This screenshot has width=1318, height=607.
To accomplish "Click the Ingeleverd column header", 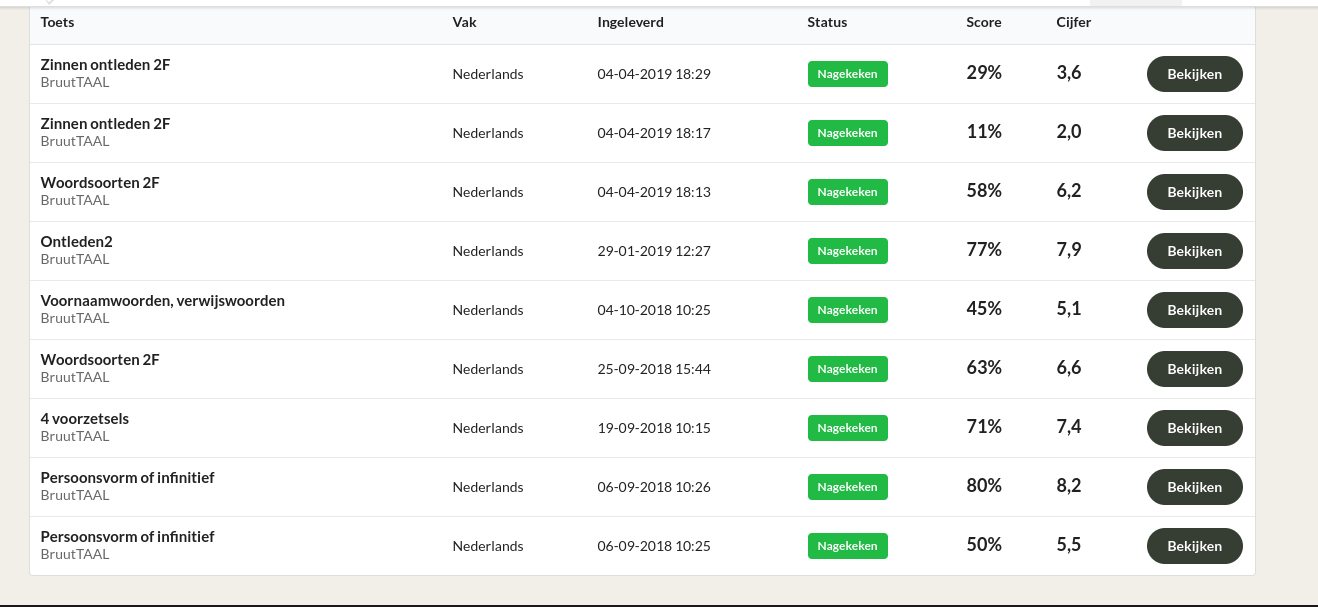I will [630, 22].
